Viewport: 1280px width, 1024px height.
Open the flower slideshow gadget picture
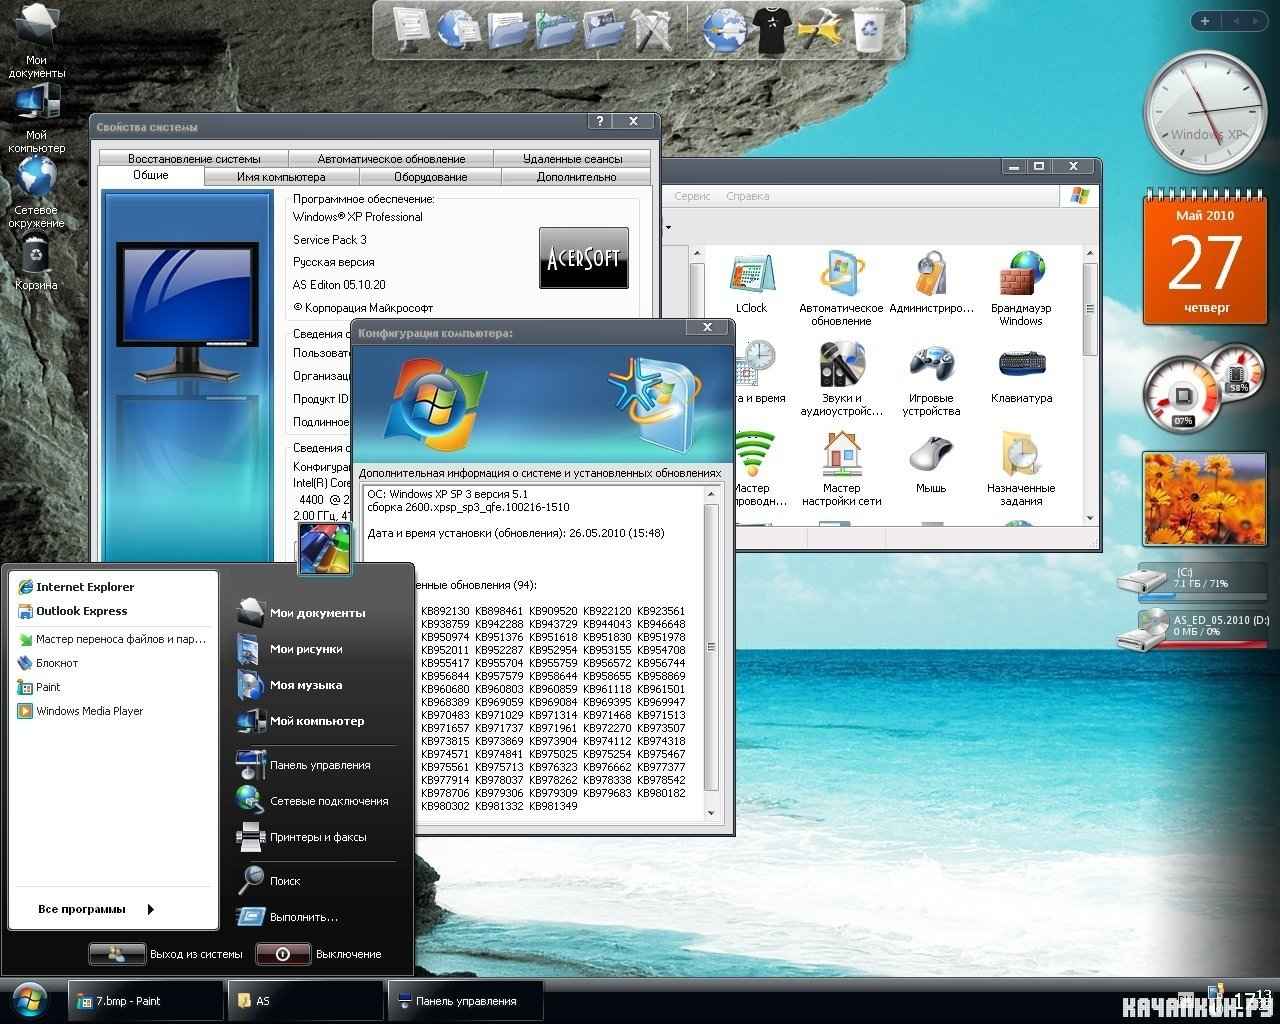pyautogui.click(x=1204, y=498)
